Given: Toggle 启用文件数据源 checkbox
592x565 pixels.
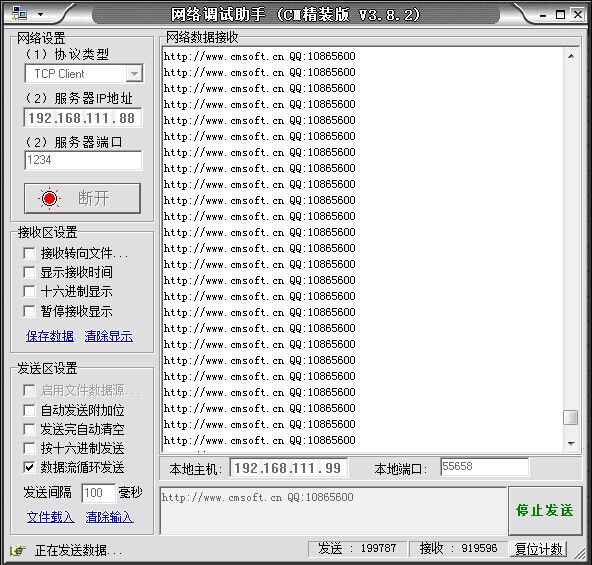Looking at the screenshot, I should (29, 390).
